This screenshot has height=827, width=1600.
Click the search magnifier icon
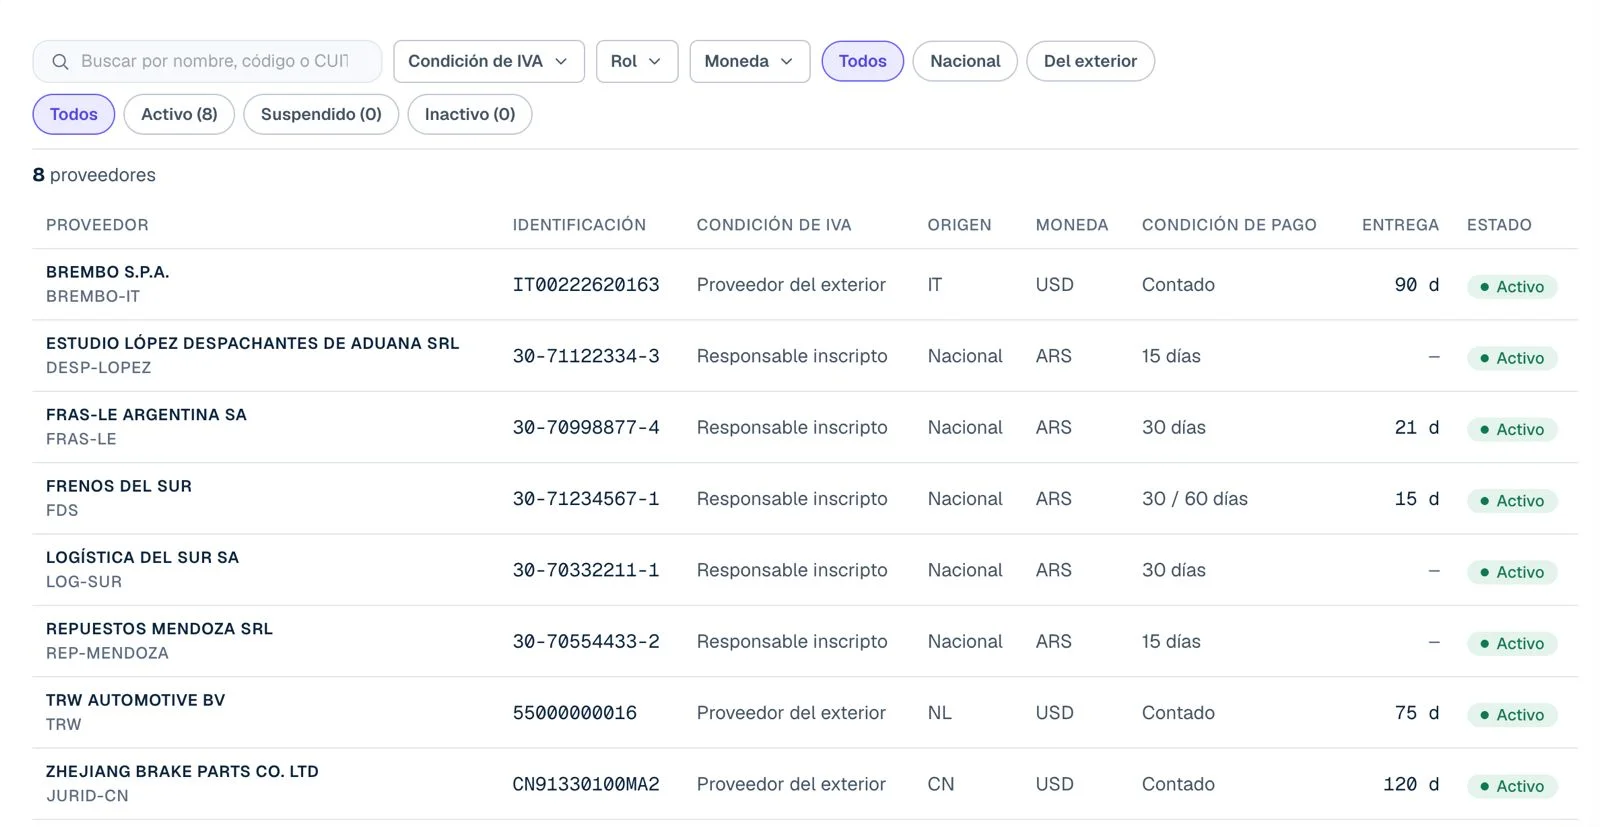pos(60,62)
